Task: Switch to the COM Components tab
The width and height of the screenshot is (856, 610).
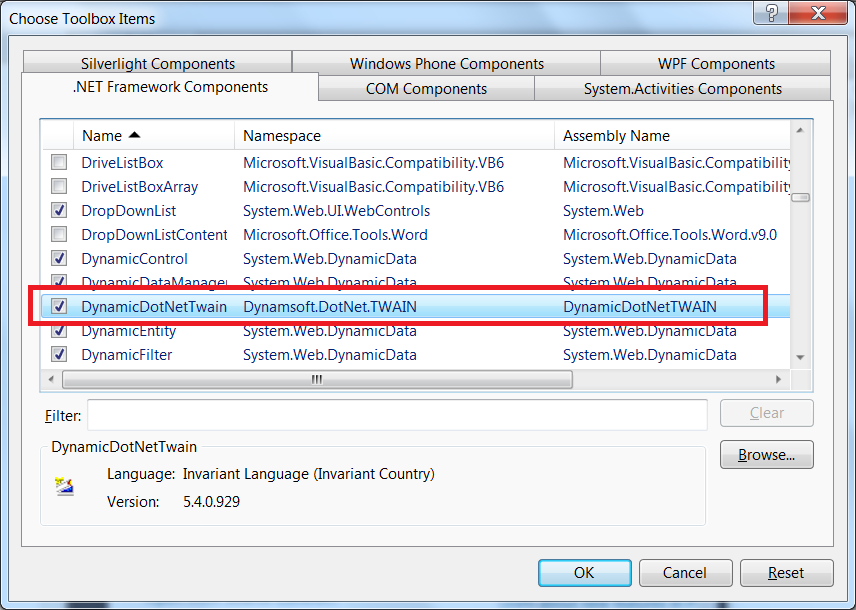Action: (x=426, y=89)
